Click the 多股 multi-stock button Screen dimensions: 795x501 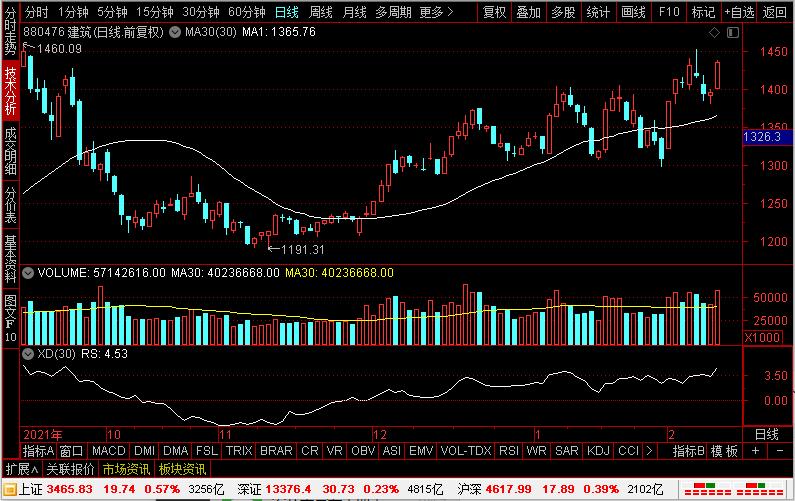click(563, 12)
